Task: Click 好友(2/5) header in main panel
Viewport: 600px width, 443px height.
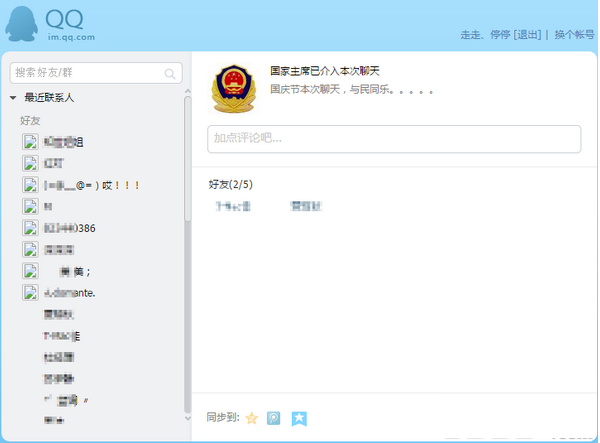Action: pos(230,184)
